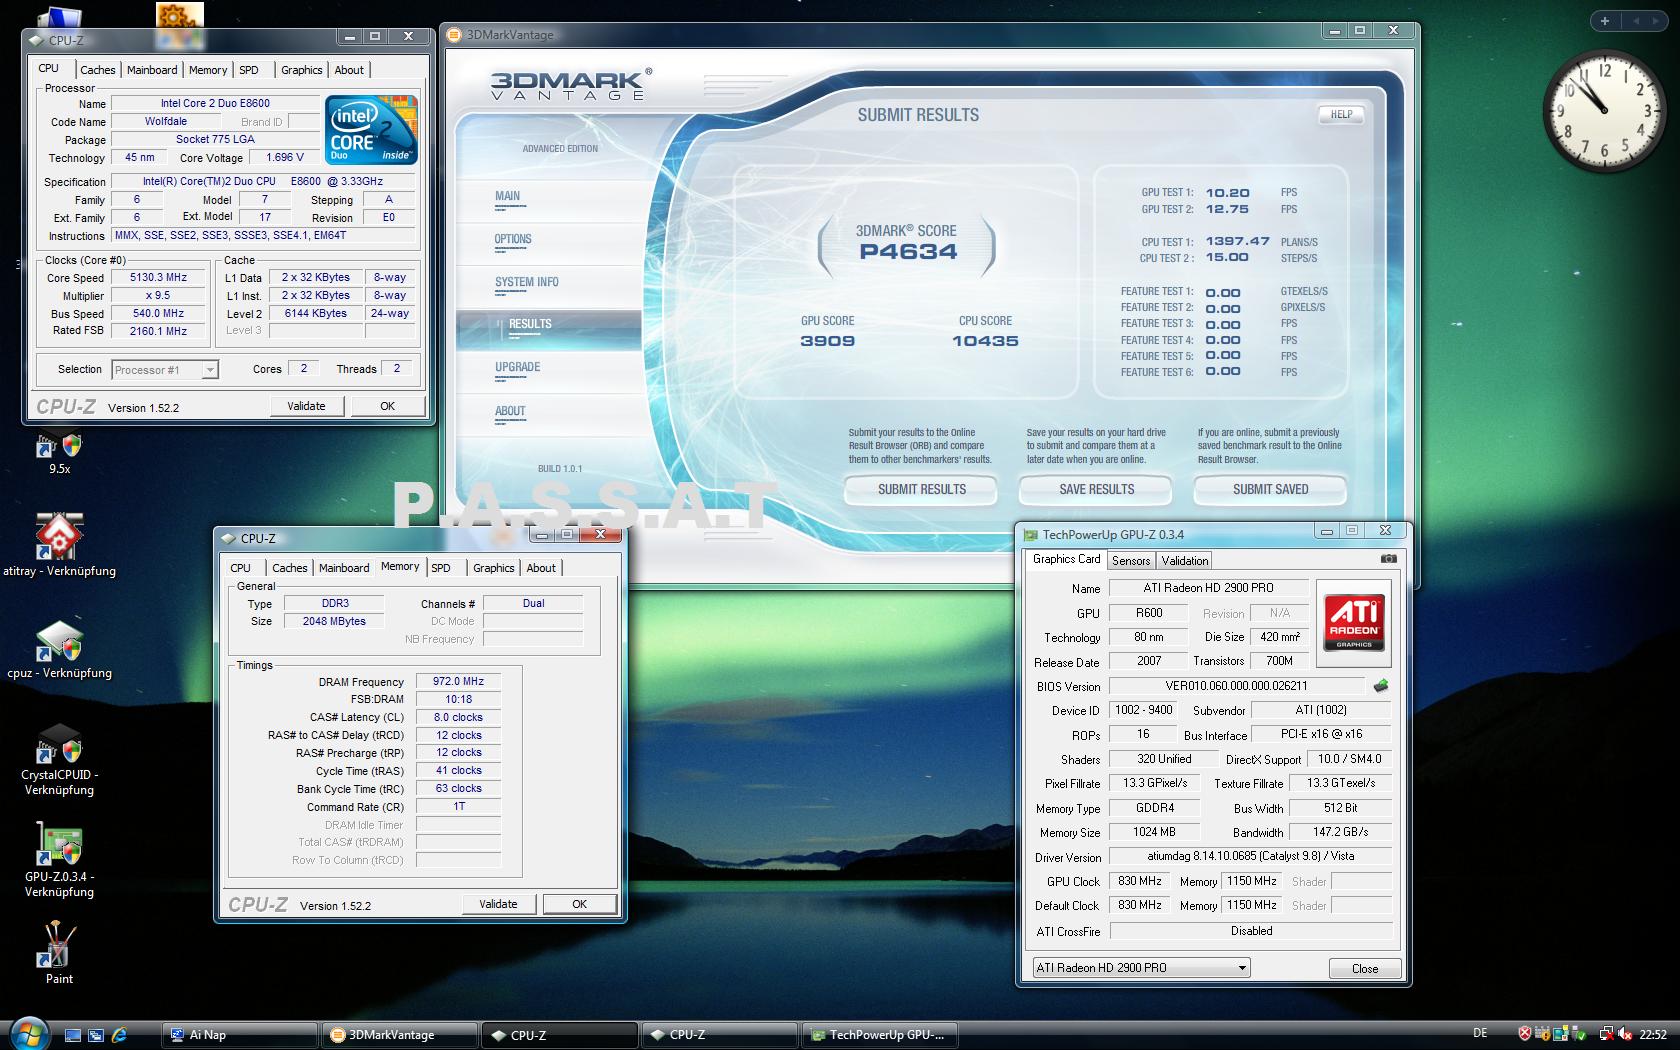
Task: Click the tray icon with yellow warning
Action: tap(1542, 1034)
